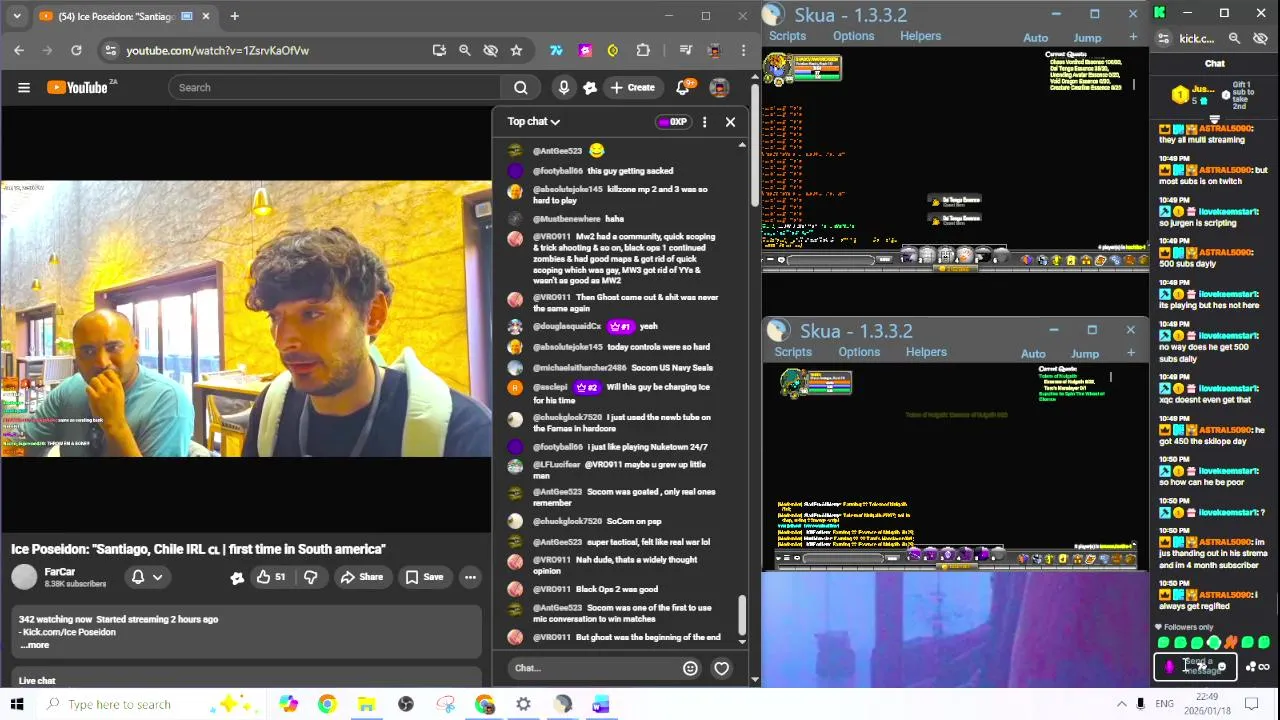Viewport: 1280px width, 720px height.
Task: Dislike the video with thumbs down
Action: click(x=310, y=577)
